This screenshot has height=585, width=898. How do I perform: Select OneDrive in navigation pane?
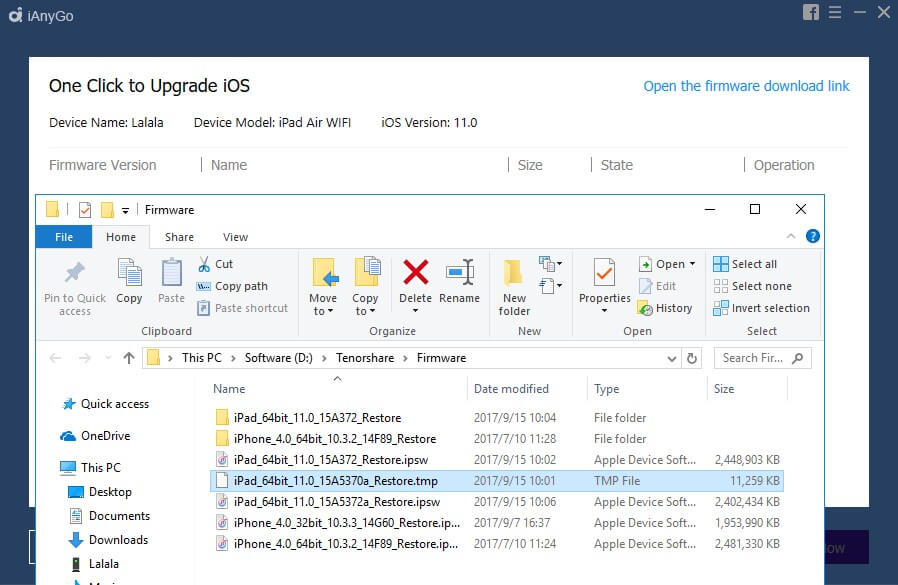click(x=96, y=436)
